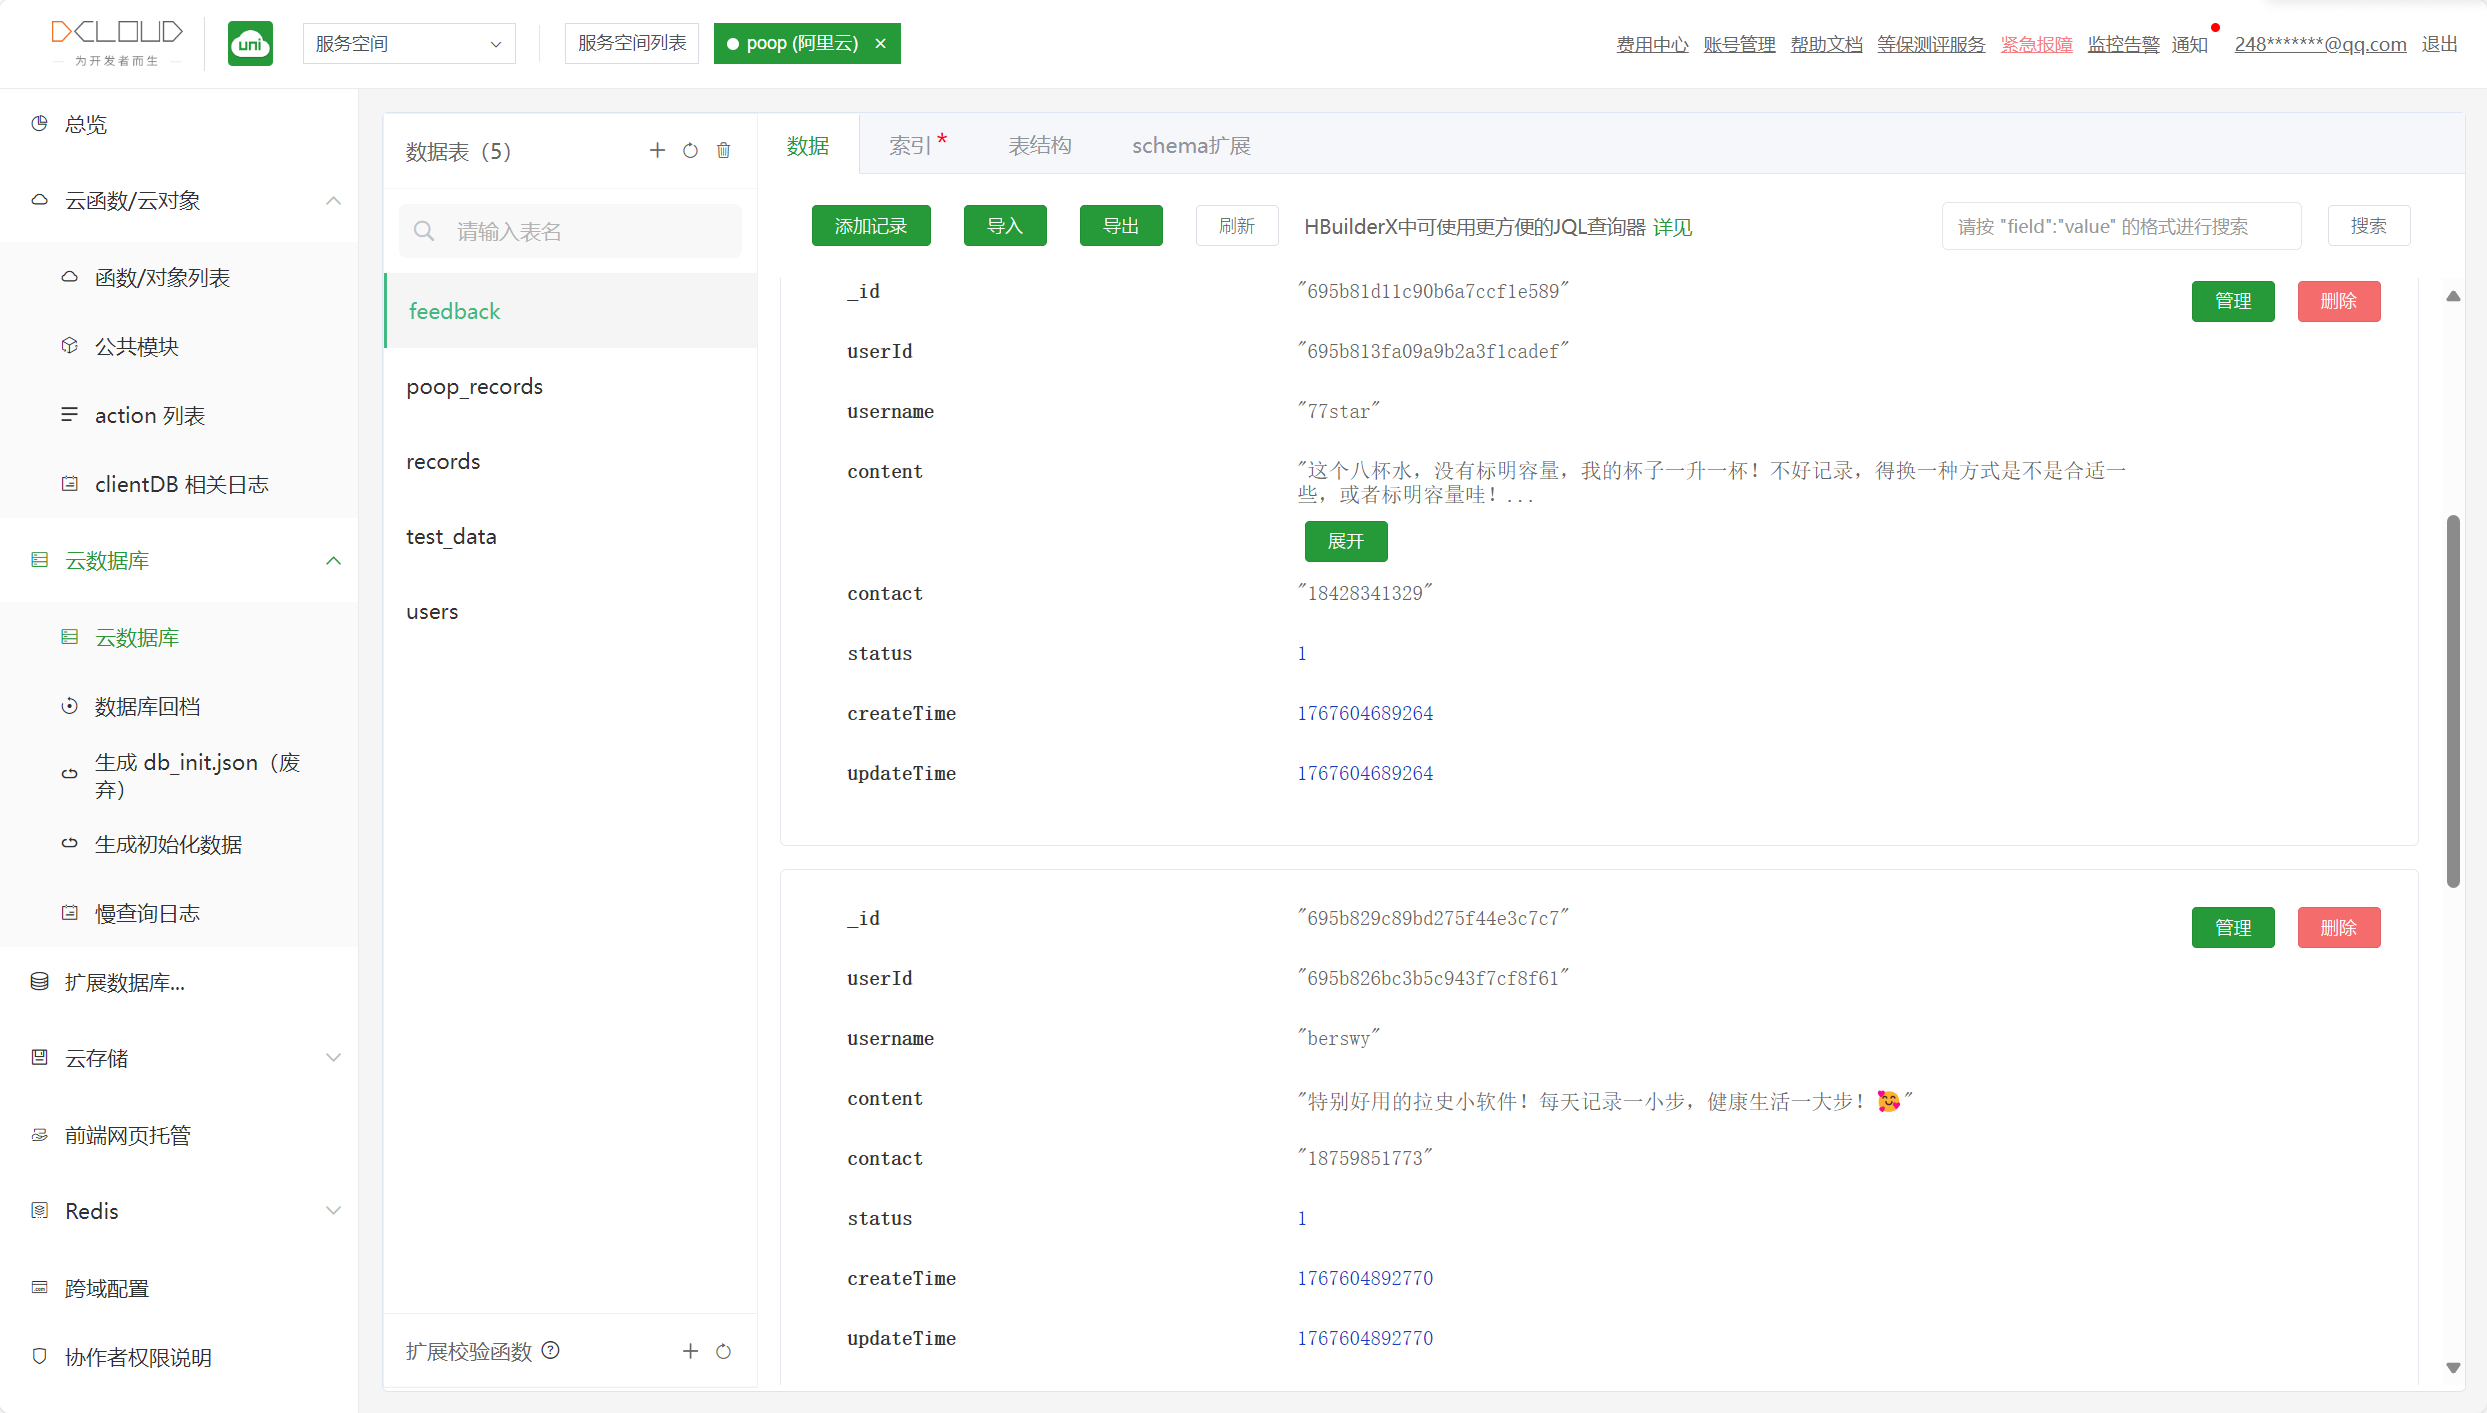Refresh the data table list icon
Viewport: 2487px width, 1413px height.
coord(690,151)
